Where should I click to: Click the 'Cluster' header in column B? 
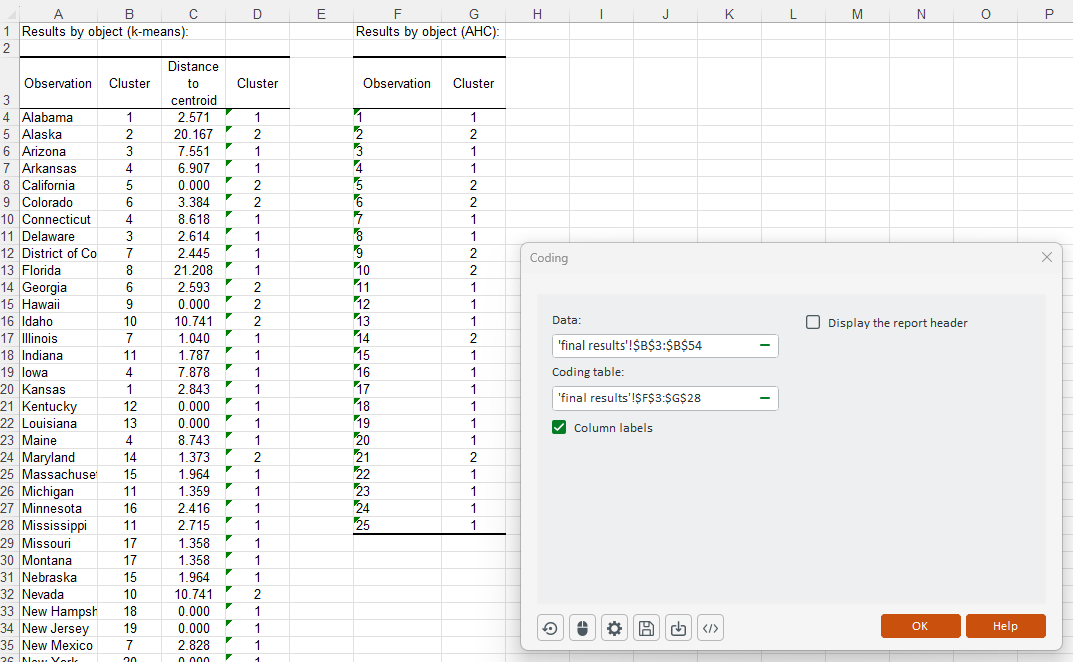click(x=129, y=83)
